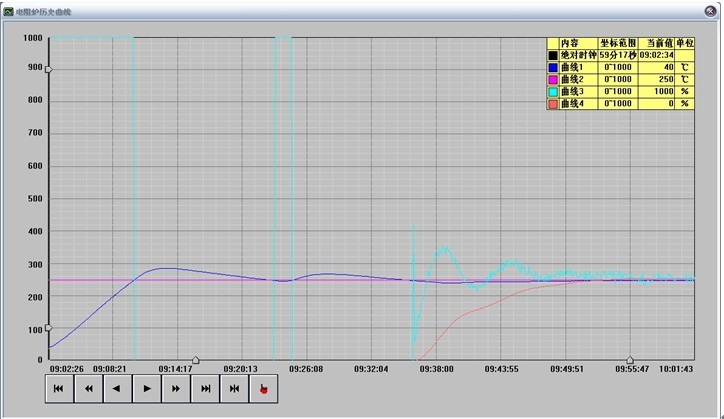Viewport: 724px width, 419px height.
Task: Jump to the start of the history curve
Action: (59, 388)
